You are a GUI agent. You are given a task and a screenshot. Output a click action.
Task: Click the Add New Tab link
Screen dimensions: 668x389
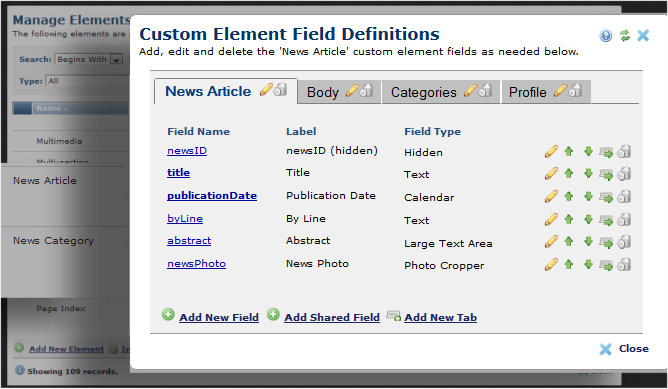(x=441, y=317)
